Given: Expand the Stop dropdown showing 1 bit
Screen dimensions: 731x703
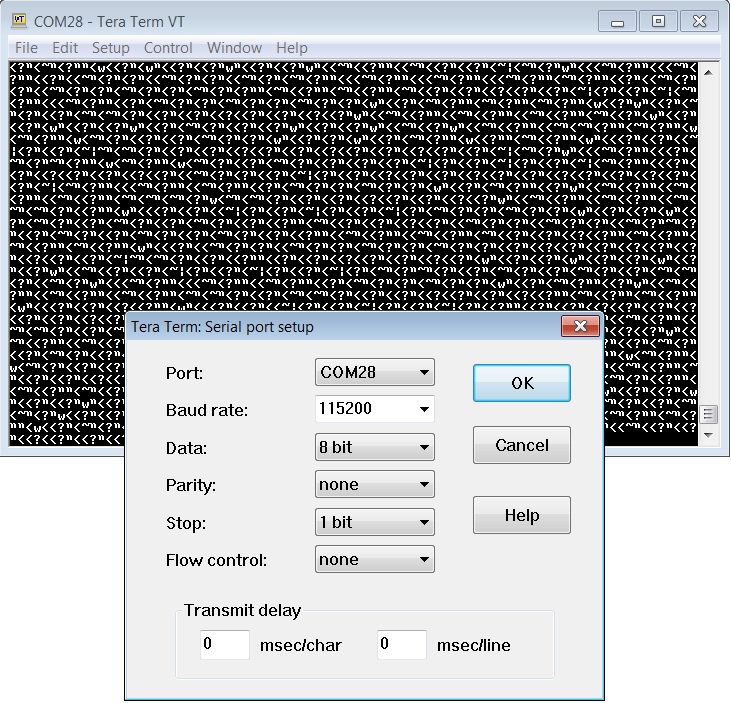Looking at the screenshot, I should pyautogui.click(x=375, y=522).
